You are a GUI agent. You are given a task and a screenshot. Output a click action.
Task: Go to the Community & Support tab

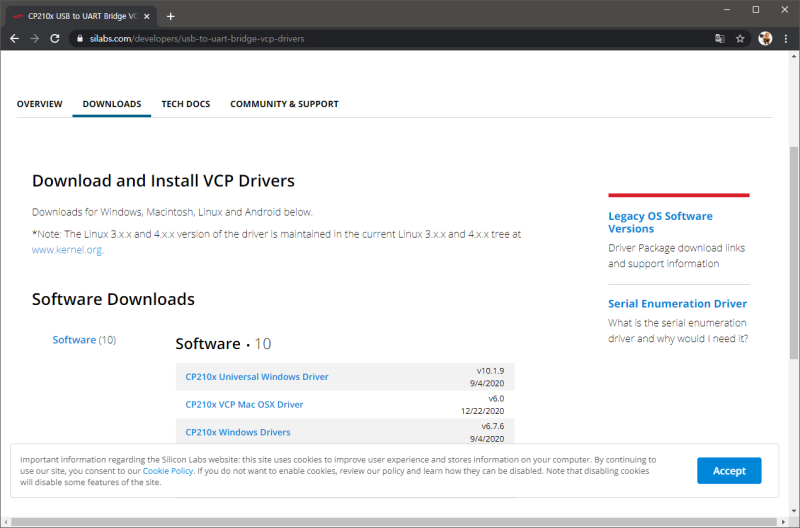[284, 104]
